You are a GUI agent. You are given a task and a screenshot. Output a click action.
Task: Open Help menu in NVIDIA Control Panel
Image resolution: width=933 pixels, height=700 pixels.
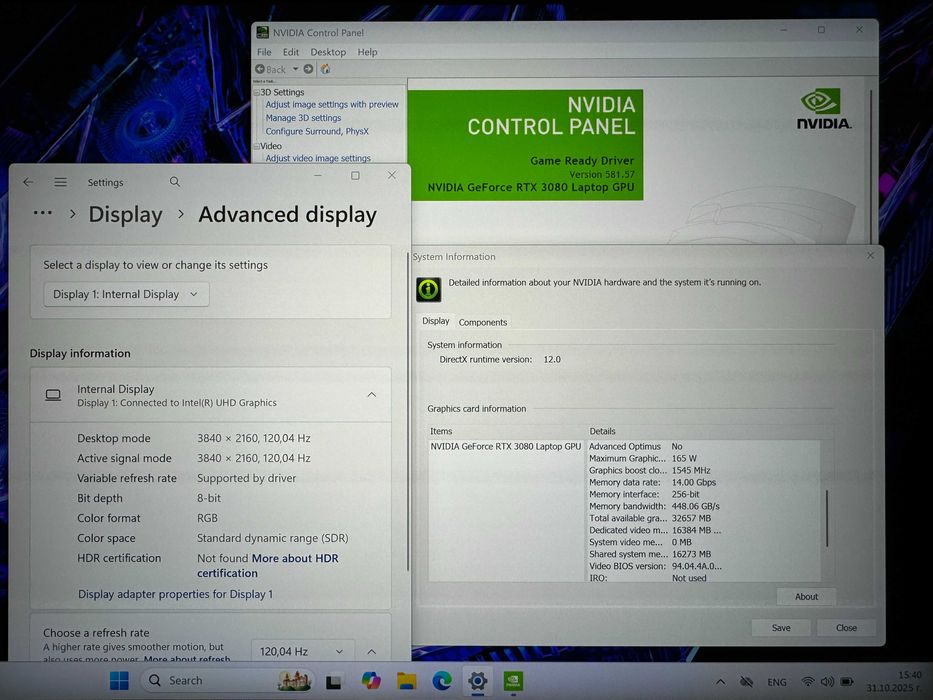[367, 52]
